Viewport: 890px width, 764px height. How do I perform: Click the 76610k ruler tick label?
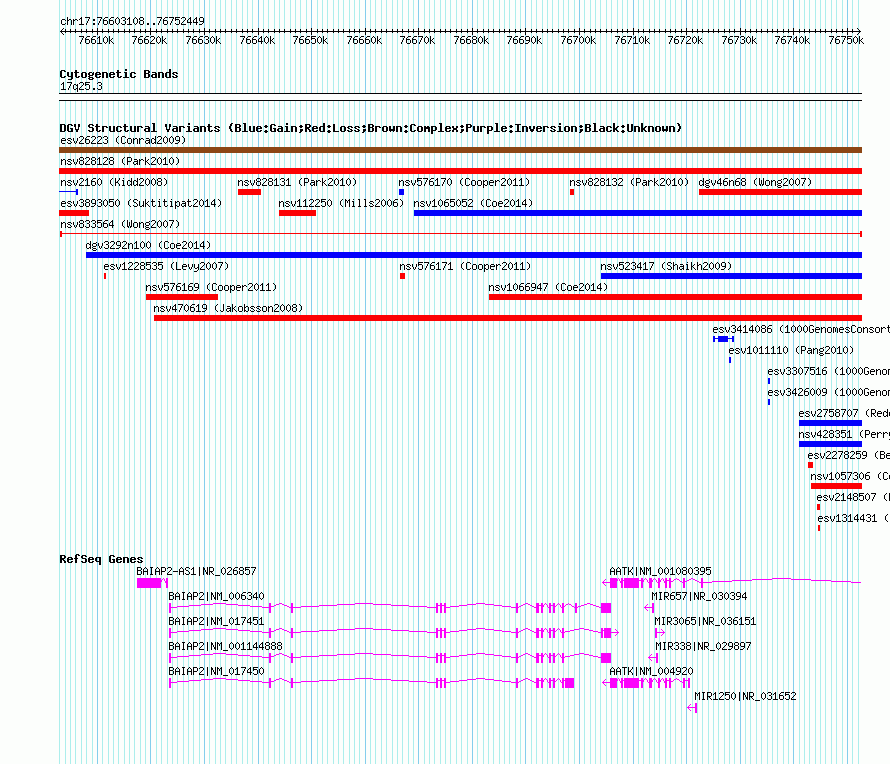(96, 40)
